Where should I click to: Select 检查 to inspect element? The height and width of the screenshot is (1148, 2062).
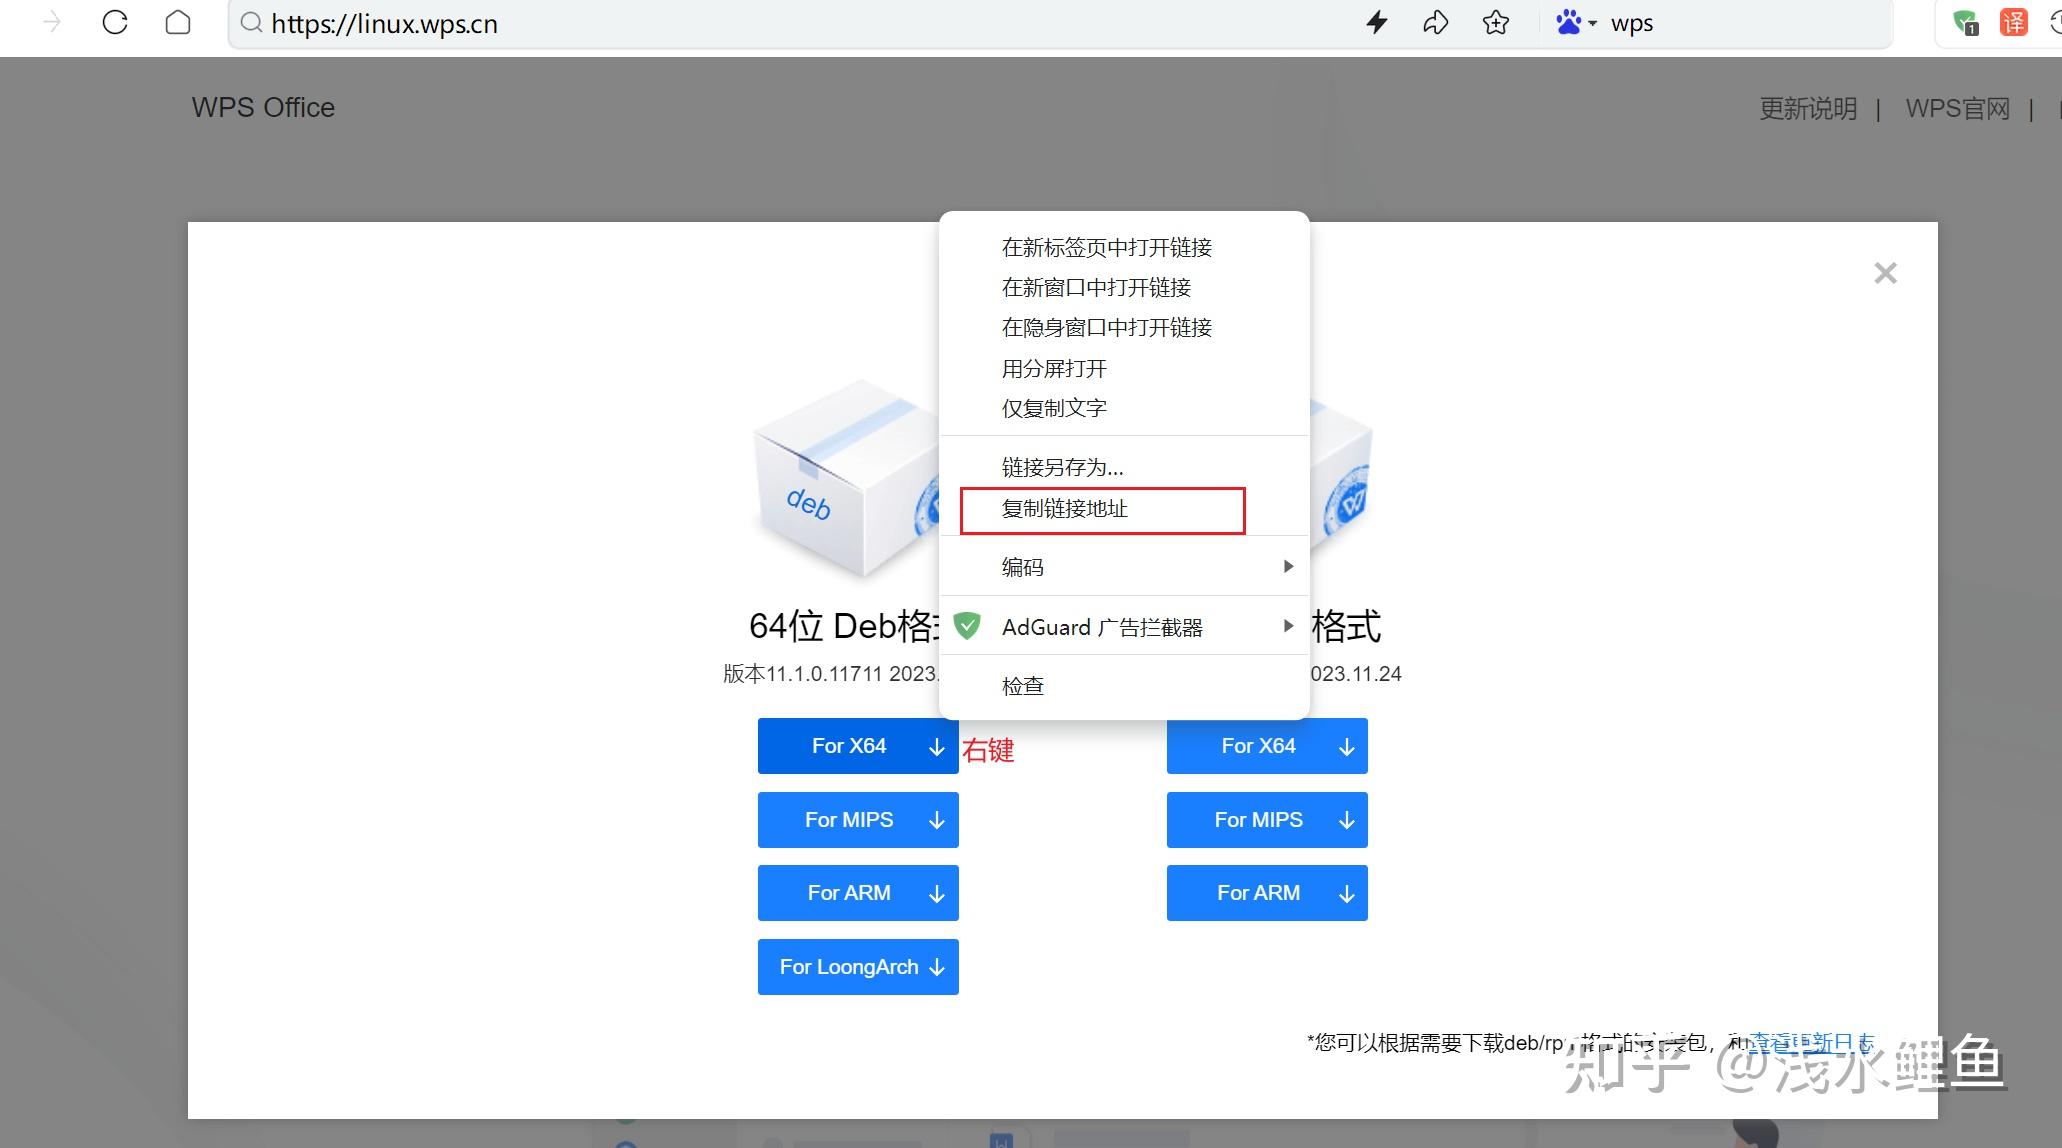1022,685
